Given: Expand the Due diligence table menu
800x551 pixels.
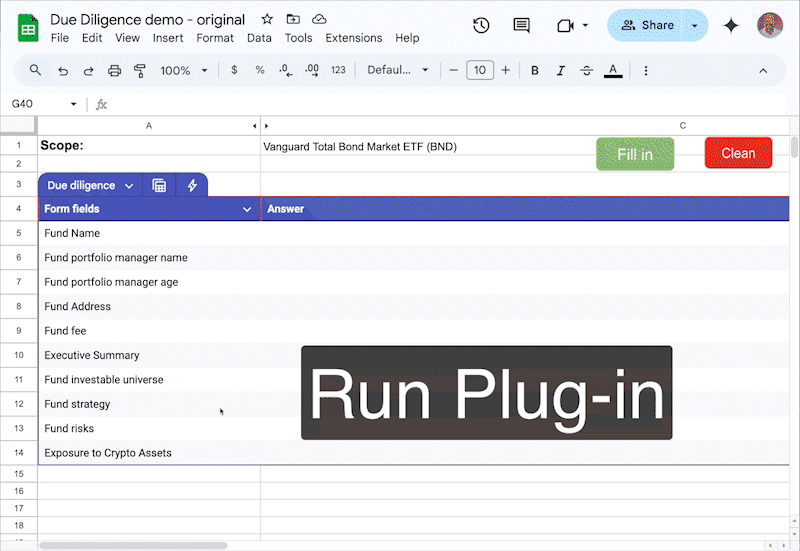Looking at the screenshot, I should pos(90,185).
